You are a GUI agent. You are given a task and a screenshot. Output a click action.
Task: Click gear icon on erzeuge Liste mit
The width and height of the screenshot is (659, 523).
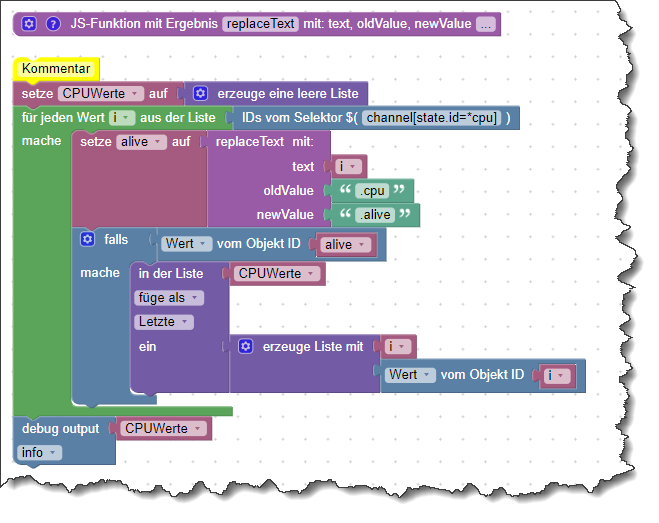[x=246, y=346]
